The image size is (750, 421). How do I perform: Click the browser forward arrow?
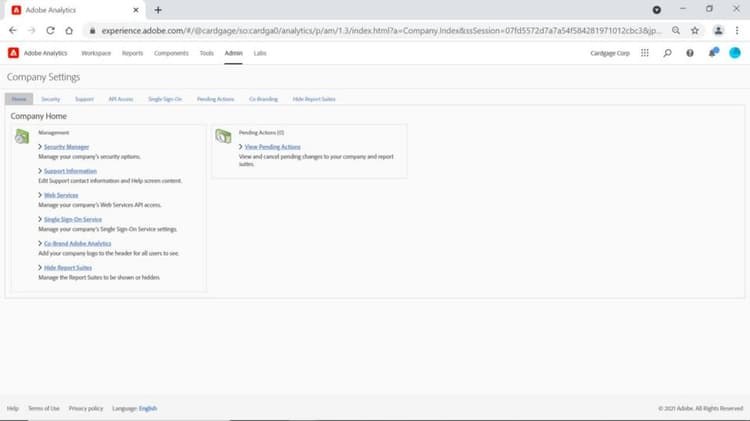(x=32, y=31)
